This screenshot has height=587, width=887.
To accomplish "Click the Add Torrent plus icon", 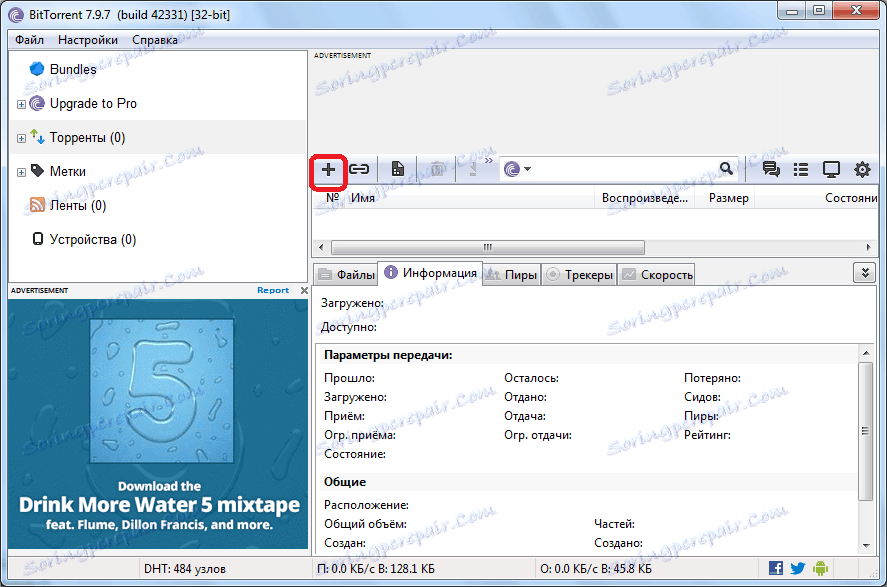I will click(x=328, y=170).
